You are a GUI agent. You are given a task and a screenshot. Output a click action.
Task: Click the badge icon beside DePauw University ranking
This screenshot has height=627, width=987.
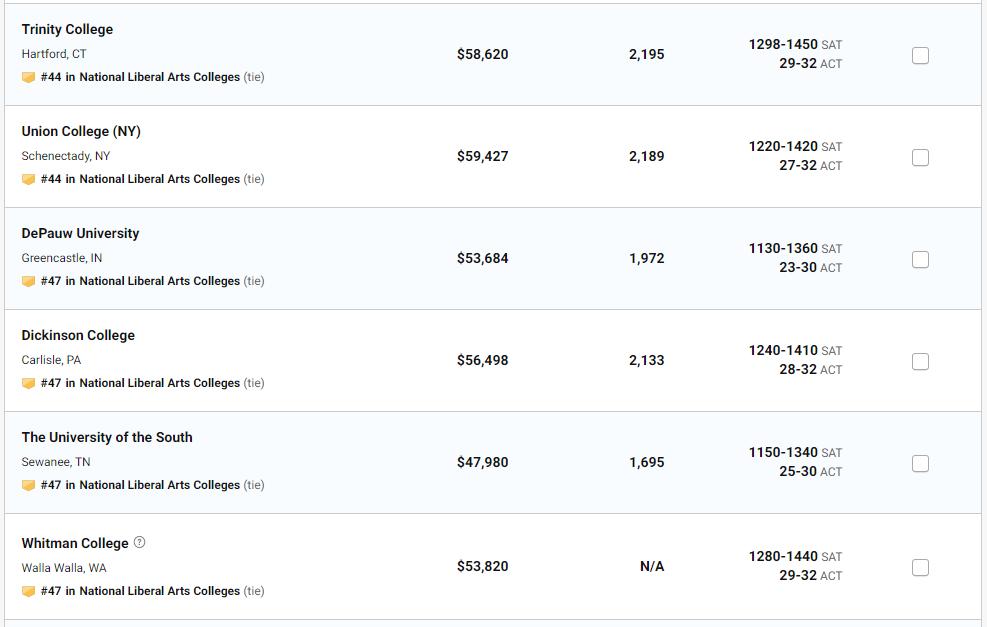[x=28, y=281]
